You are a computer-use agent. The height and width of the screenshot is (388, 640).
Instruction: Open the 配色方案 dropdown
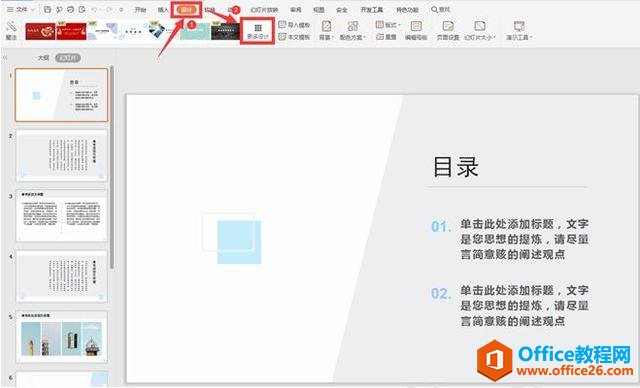(x=353, y=31)
